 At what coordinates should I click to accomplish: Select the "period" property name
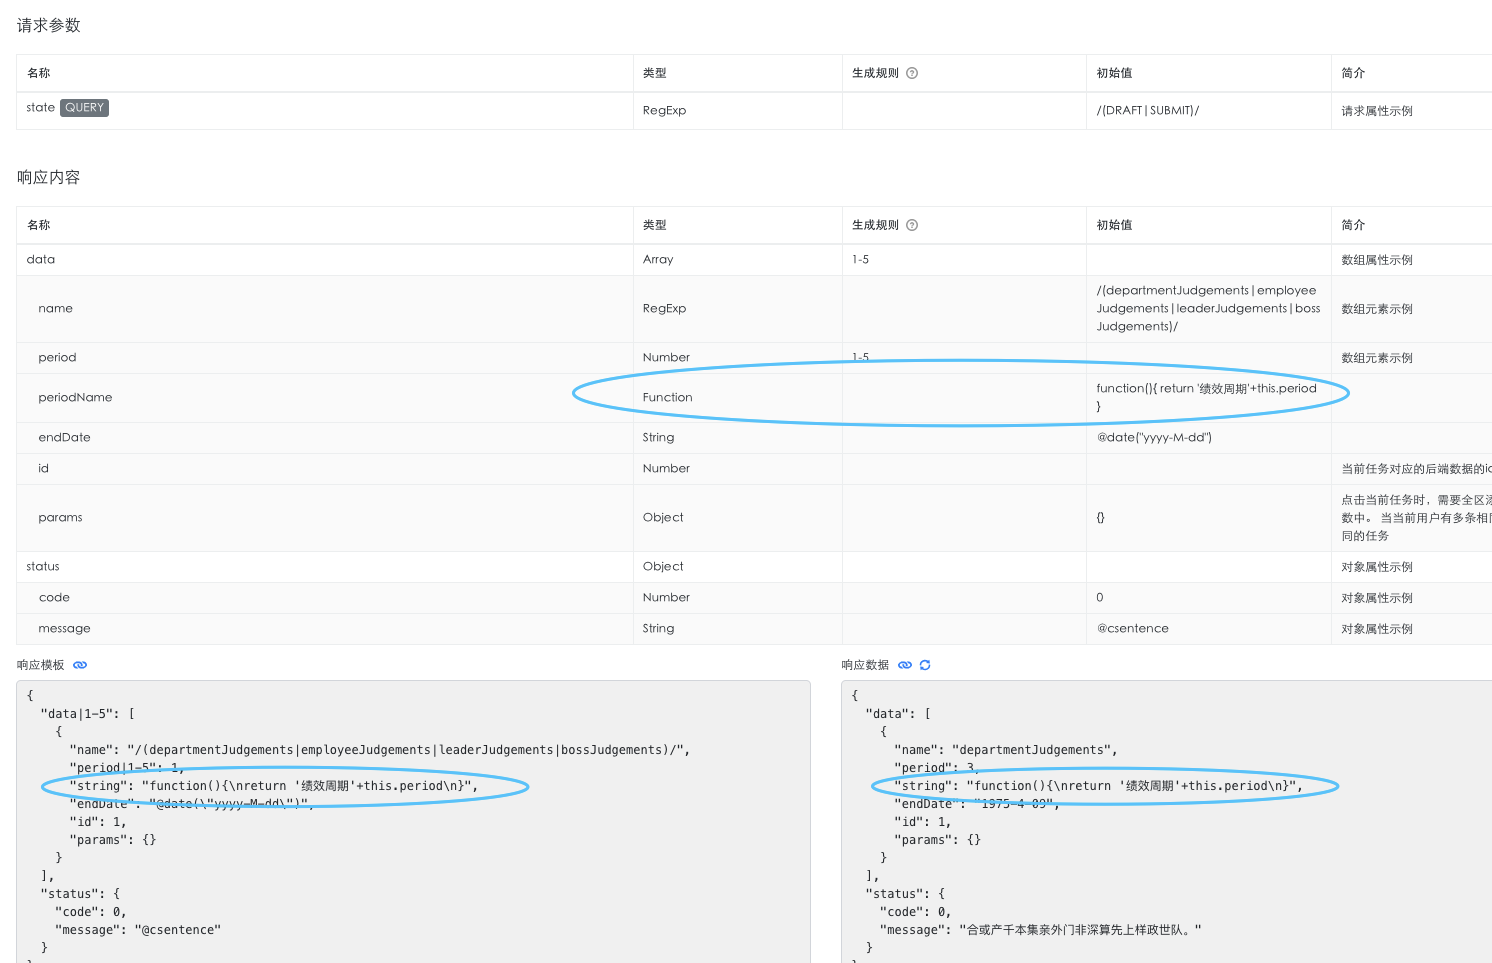coord(57,357)
